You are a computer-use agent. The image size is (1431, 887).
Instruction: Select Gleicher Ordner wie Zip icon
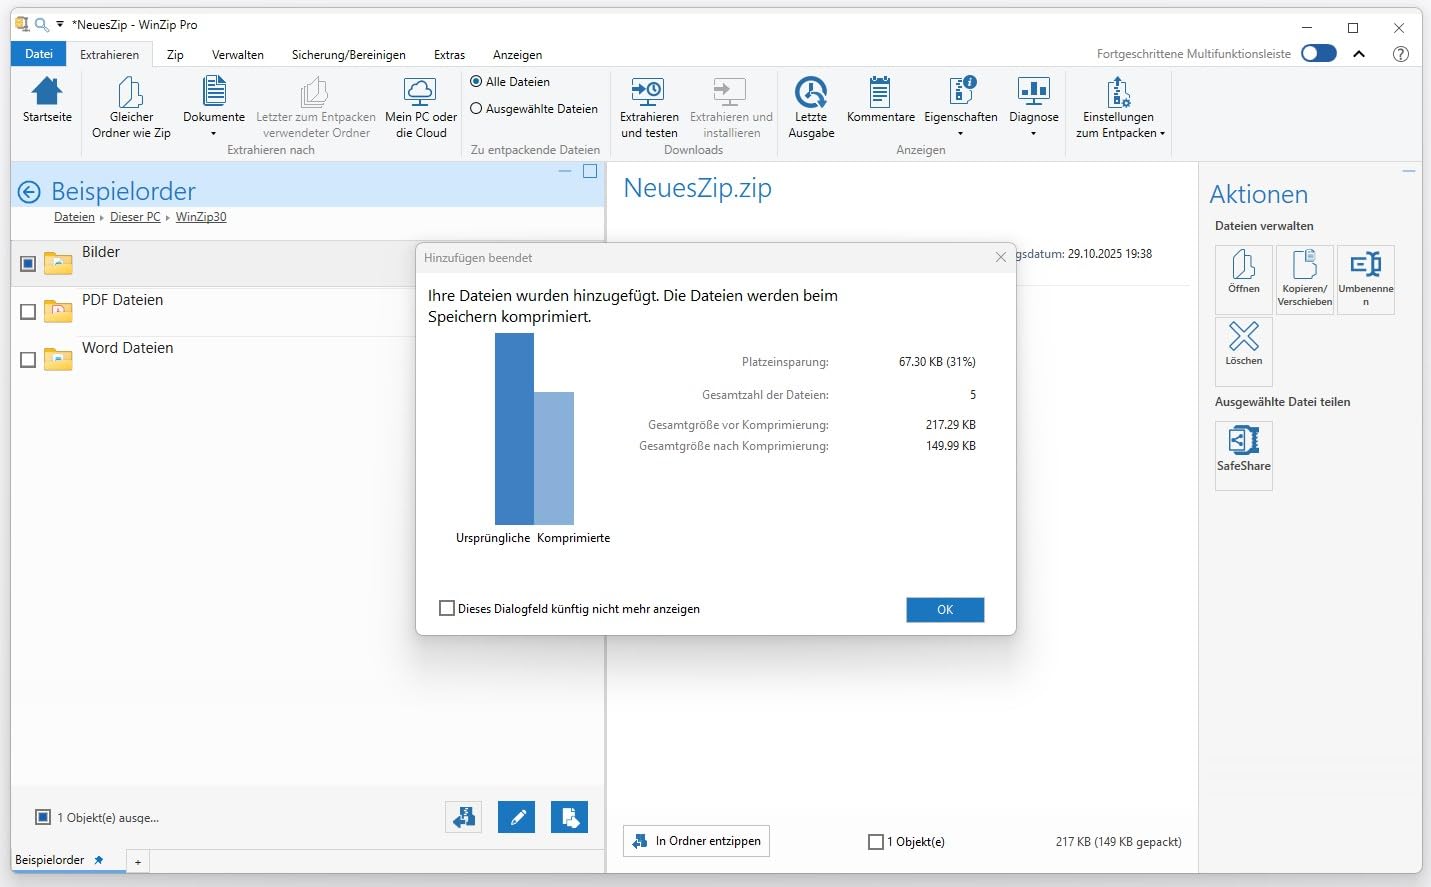pos(131,92)
